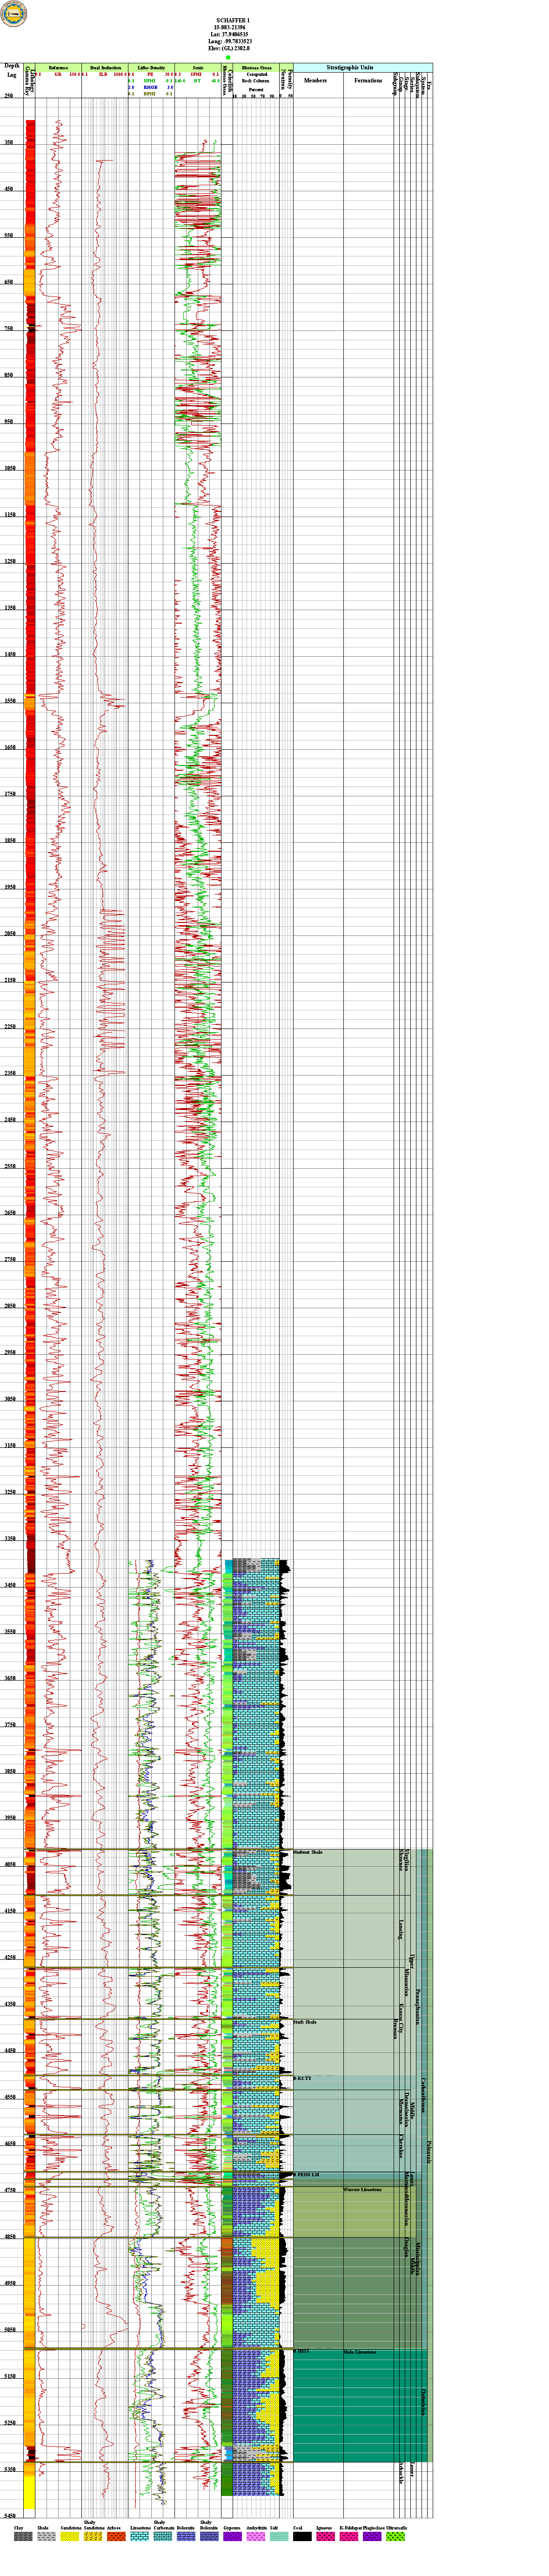Screen dimensions: 549x2576
Task: Click the Viola Limestone formation label
Action: click(360, 2351)
